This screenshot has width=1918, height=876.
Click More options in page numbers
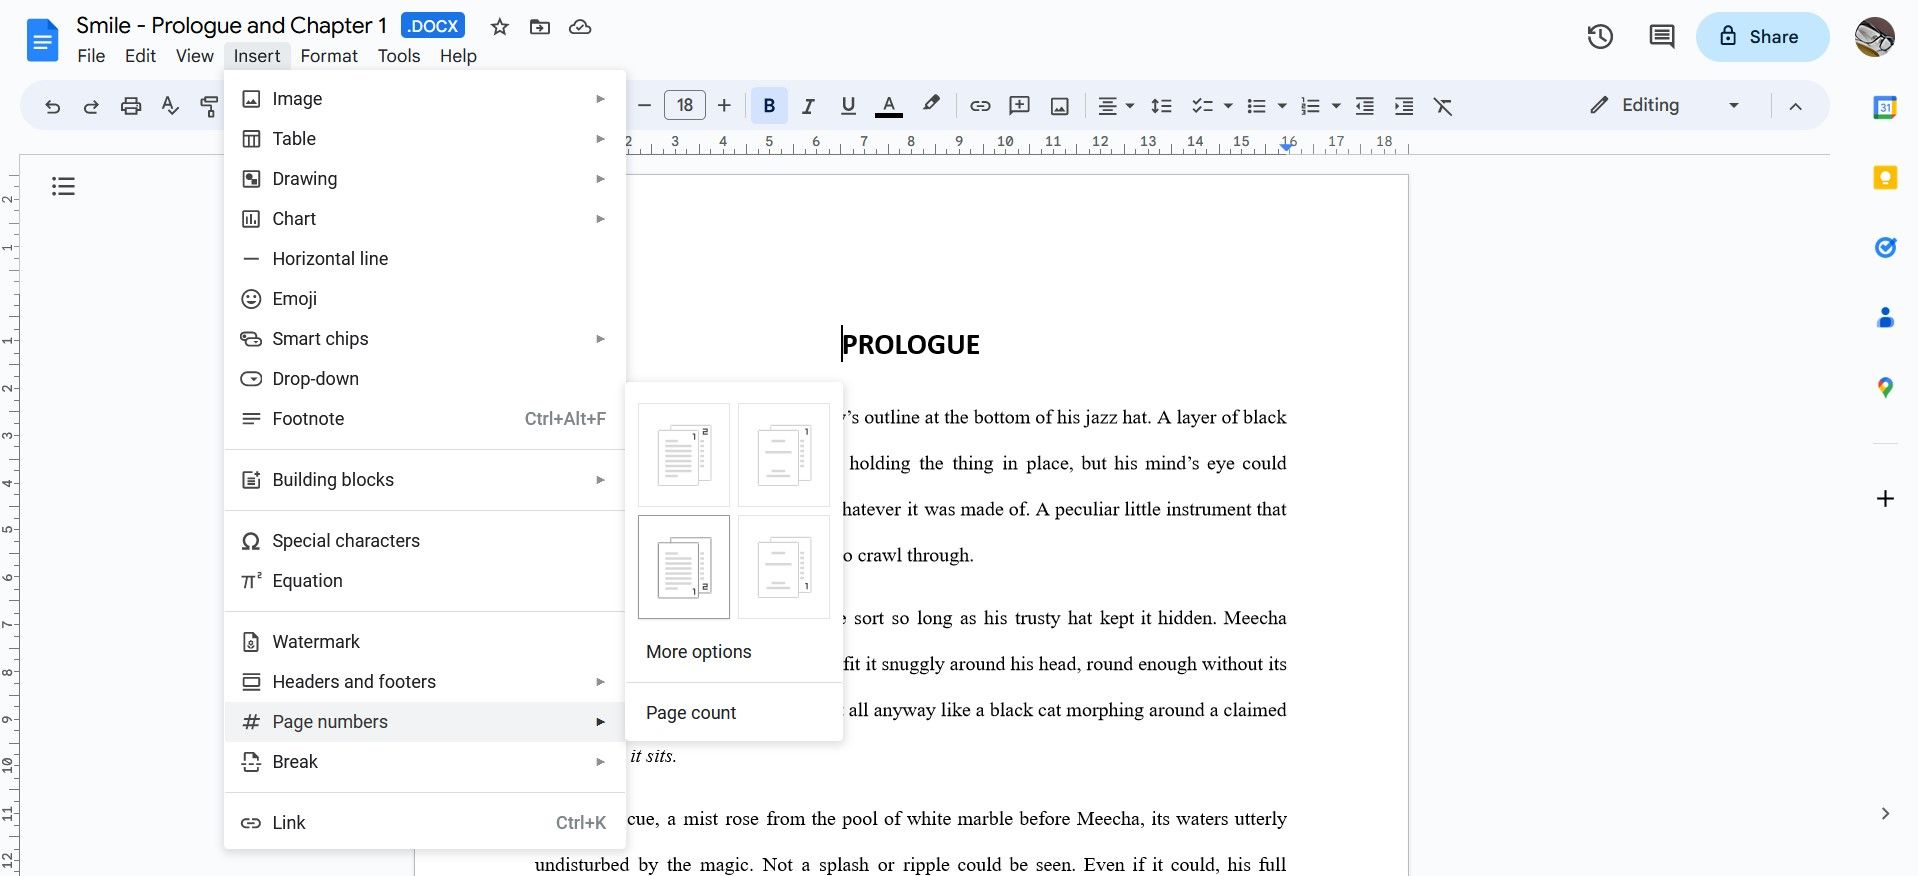tap(698, 652)
